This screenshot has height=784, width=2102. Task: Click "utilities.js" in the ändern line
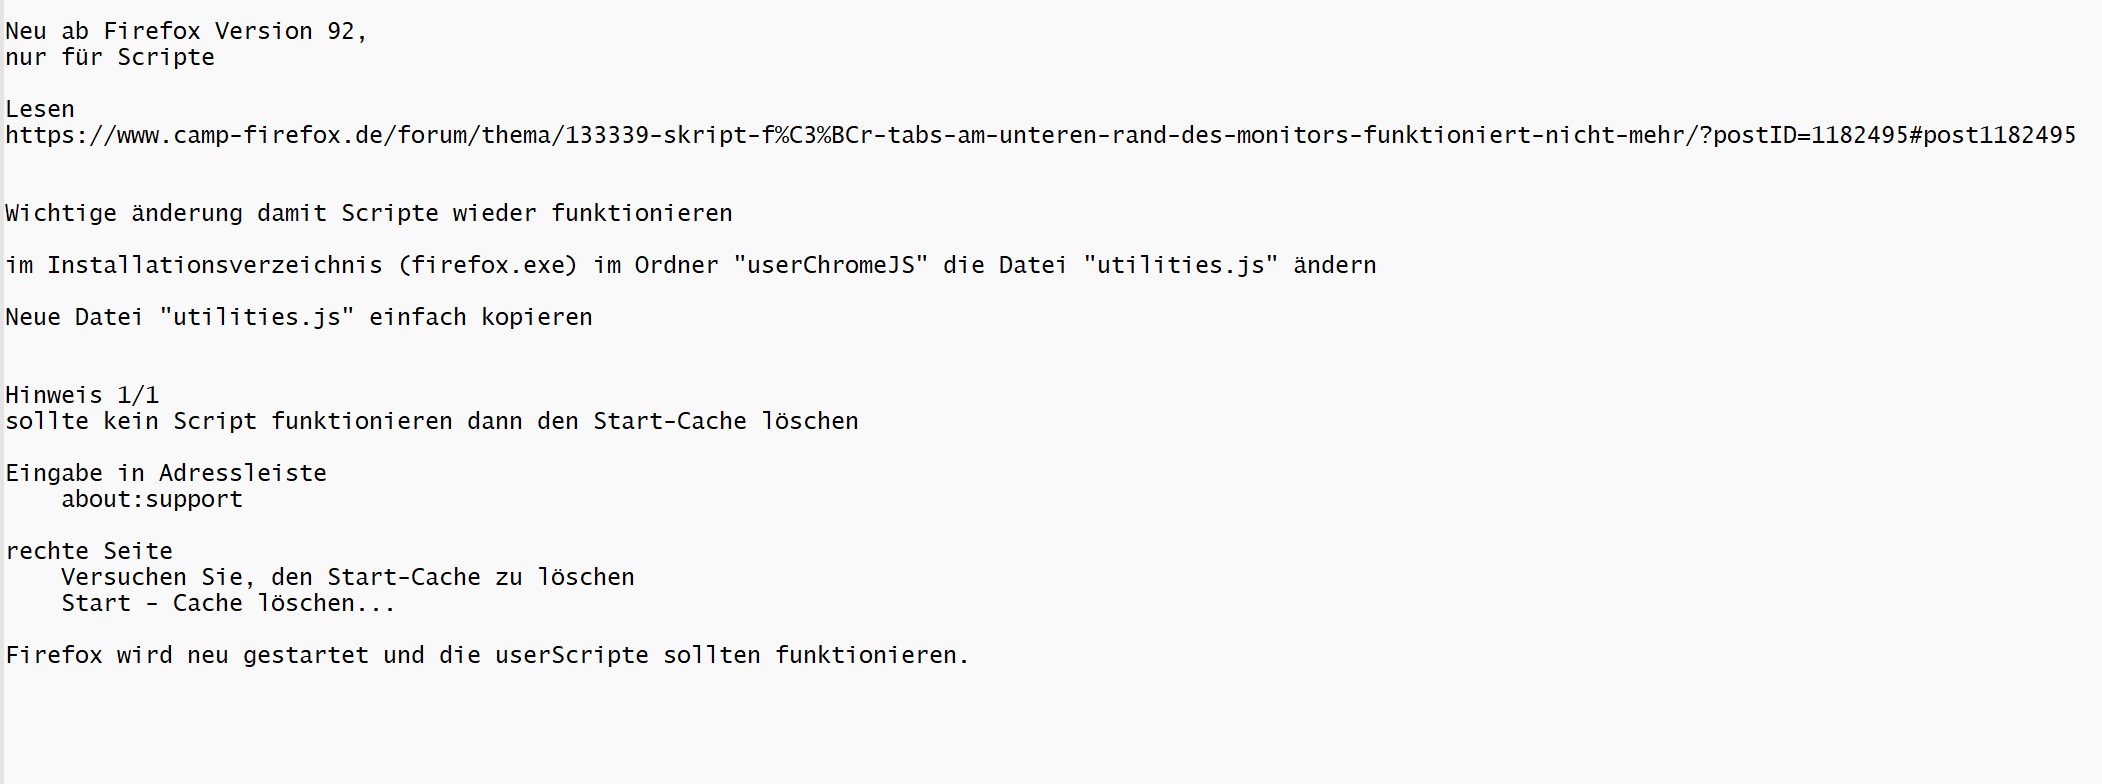(x=1180, y=265)
